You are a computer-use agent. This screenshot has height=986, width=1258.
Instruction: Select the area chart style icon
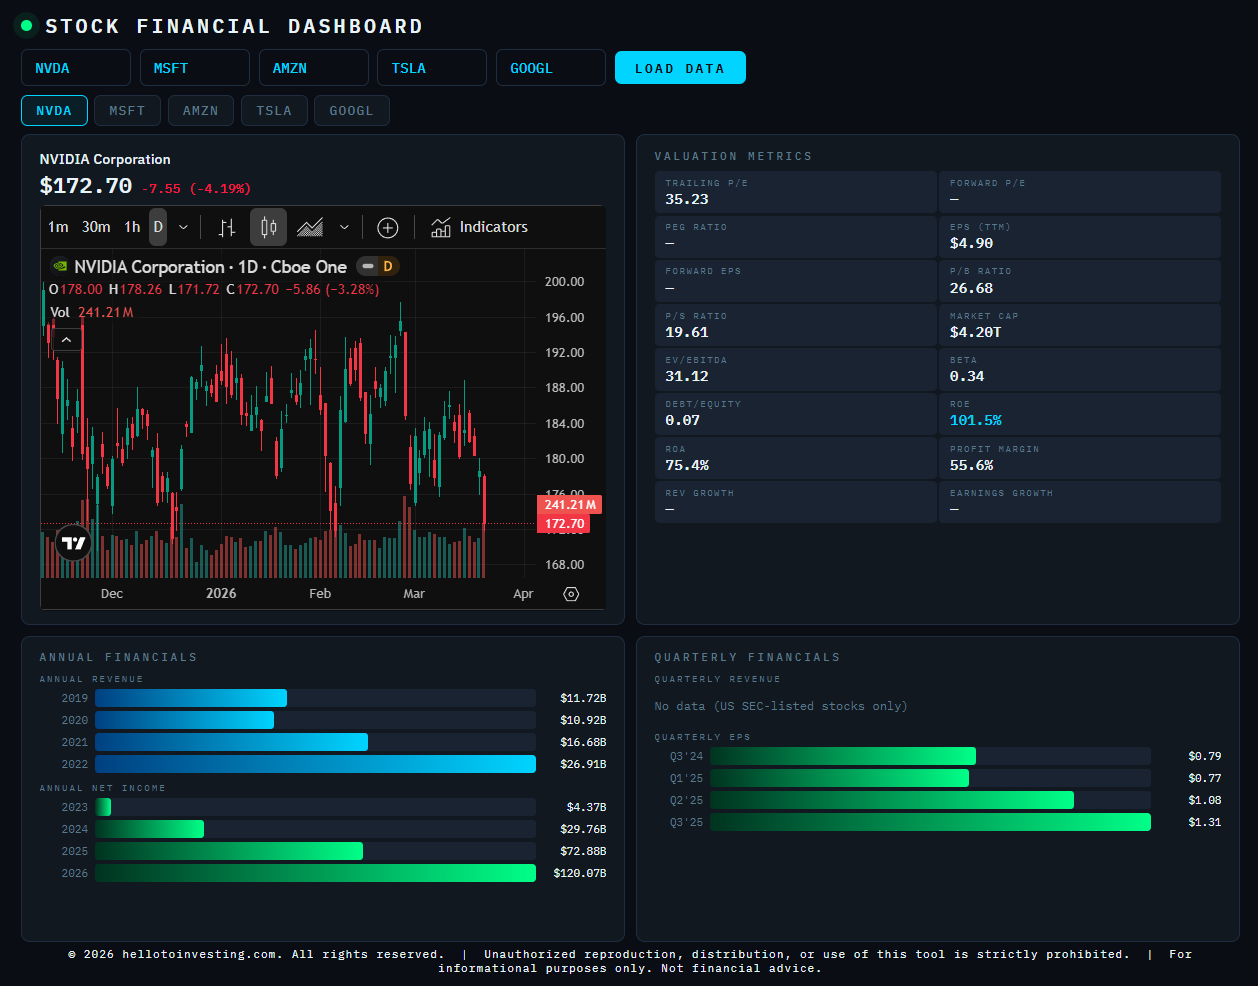[310, 227]
